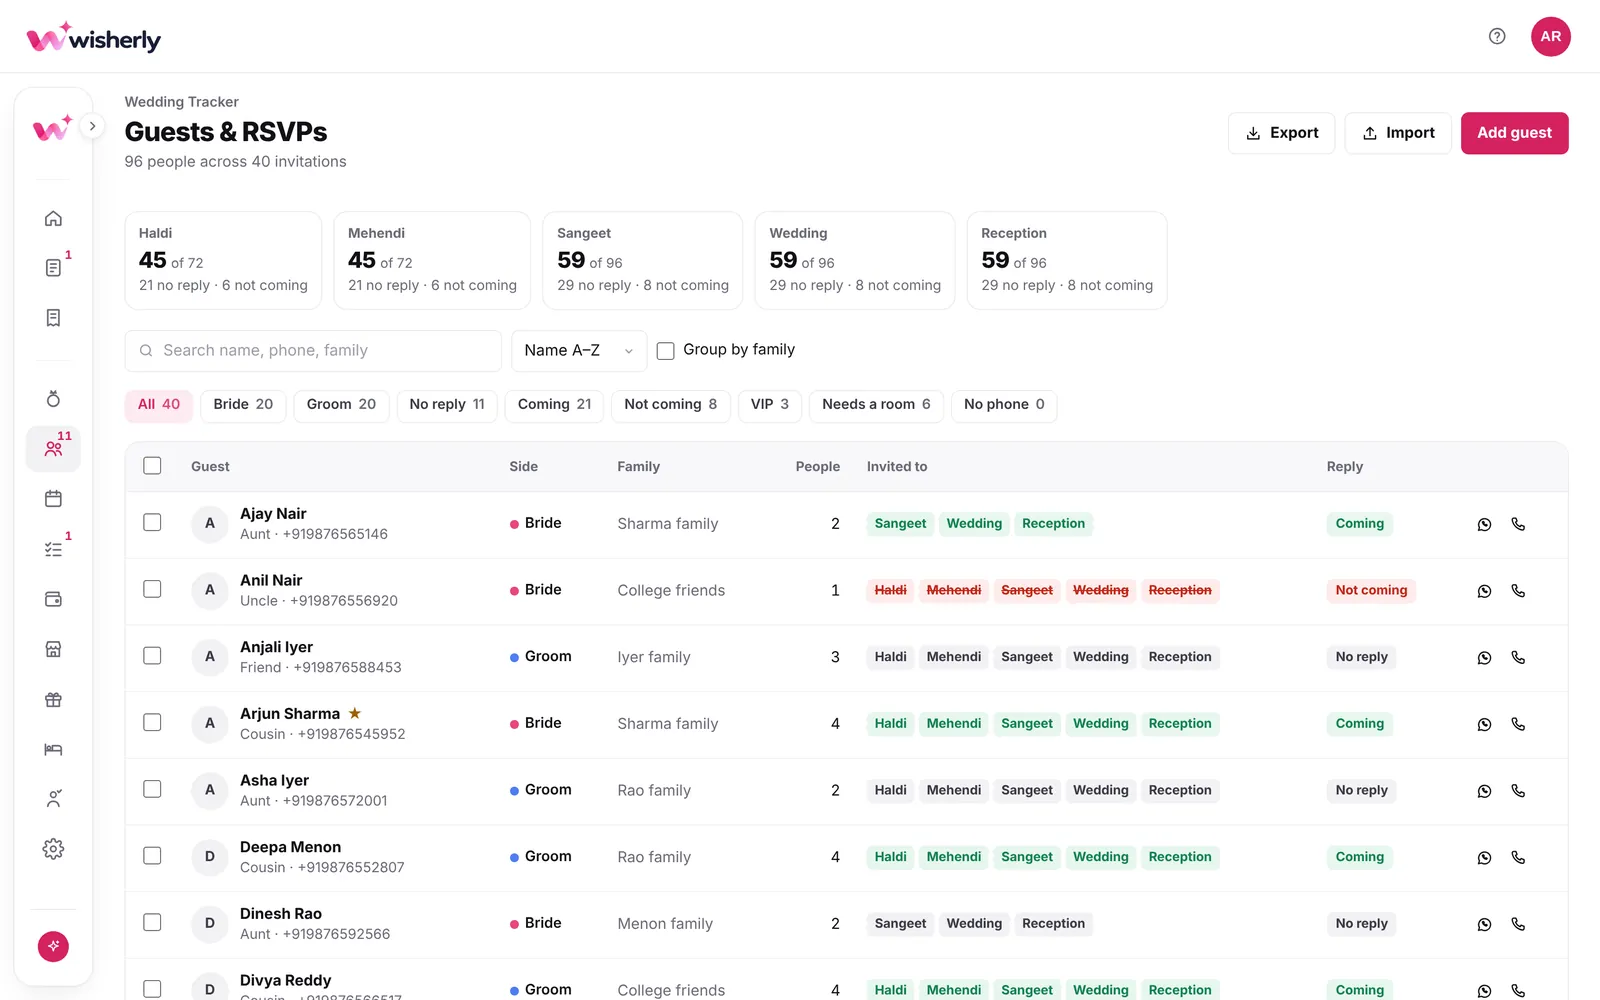Open Anjali Iyer's No reply status
Viewport: 1600px width, 1000px height.
(1361, 657)
